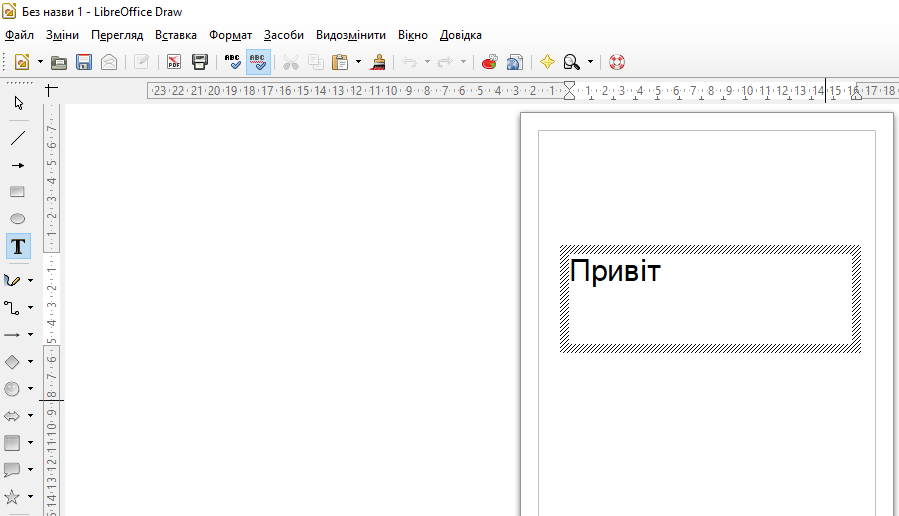Viewport: 899px width, 516px height.
Task: Expand the Stars shapes dropdown
Action: pos(30,496)
